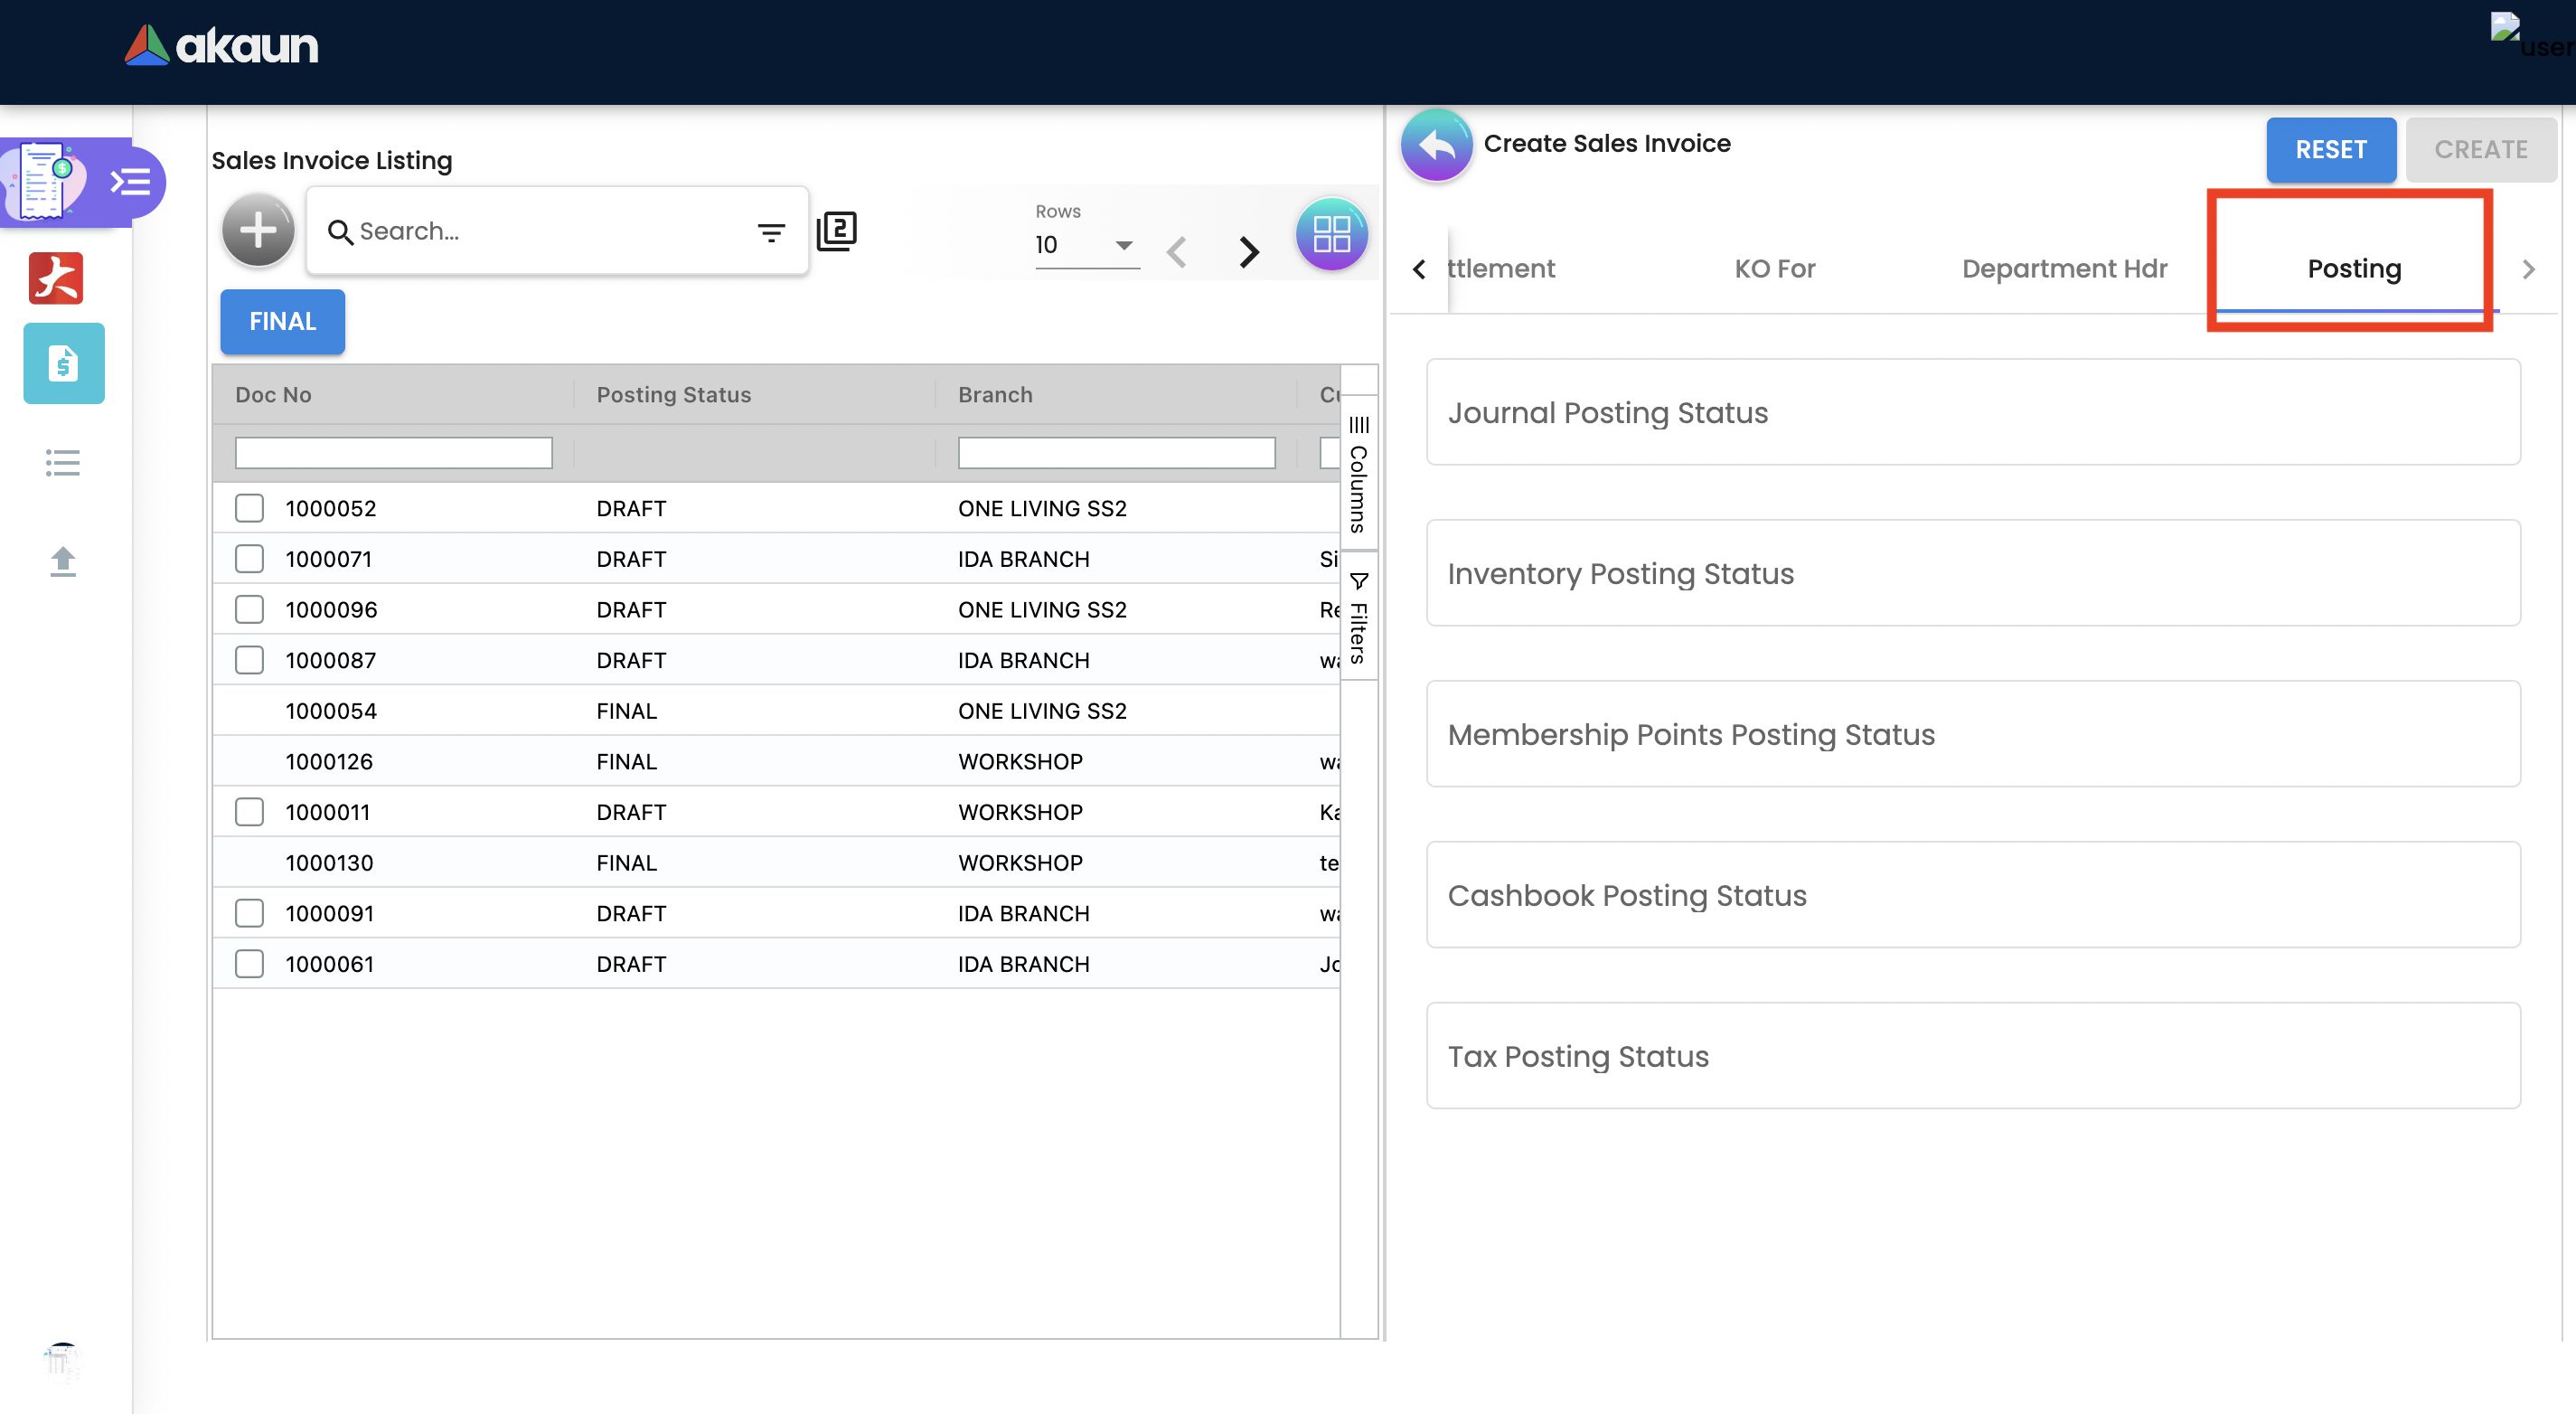2576x1414 pixels.
Task: Toggle the sidebar menu collapse icon
Action: 131,183
